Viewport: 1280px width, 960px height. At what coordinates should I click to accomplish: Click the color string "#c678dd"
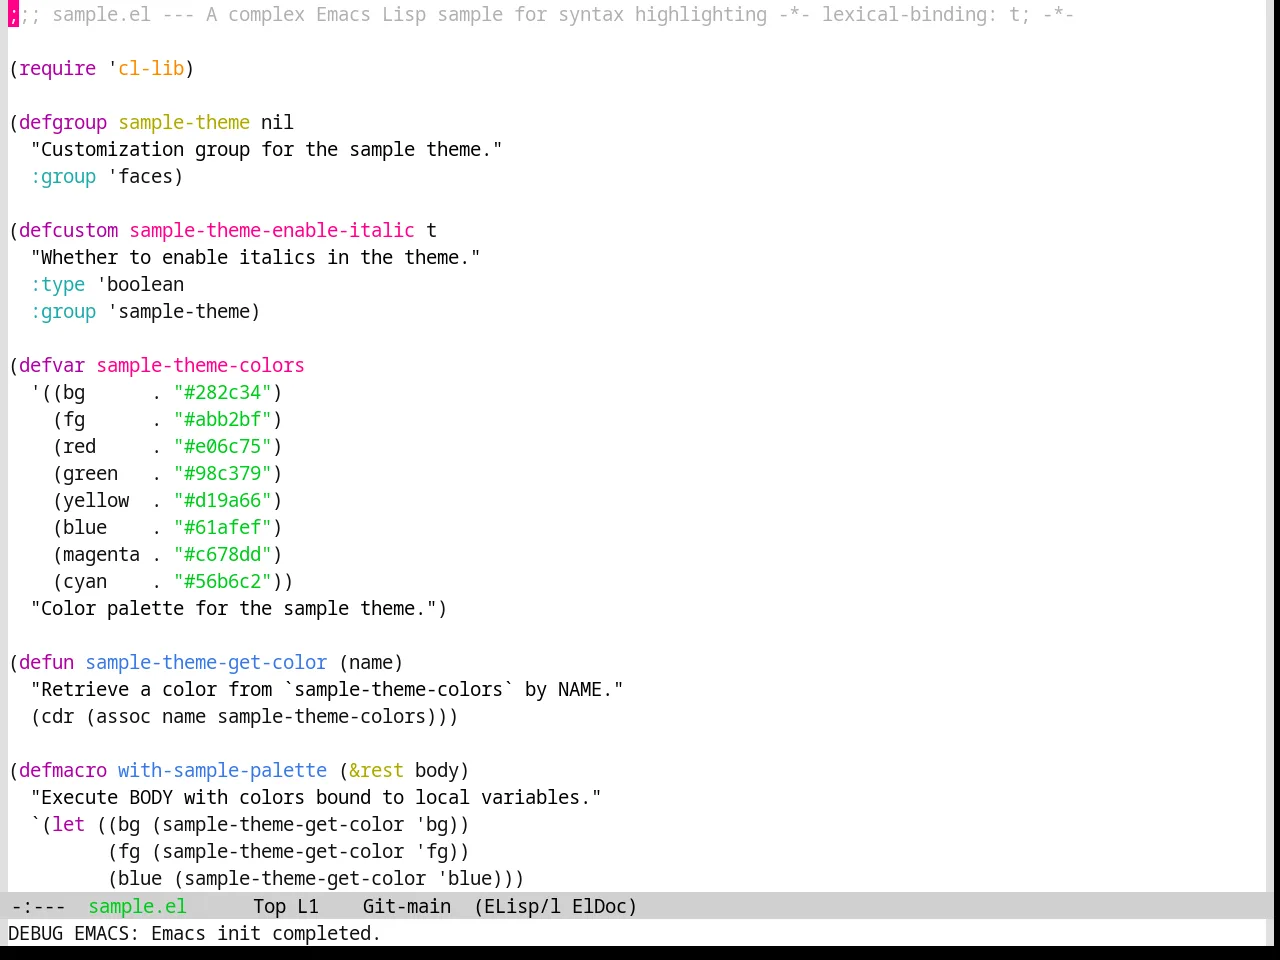(x=222, y=554)
